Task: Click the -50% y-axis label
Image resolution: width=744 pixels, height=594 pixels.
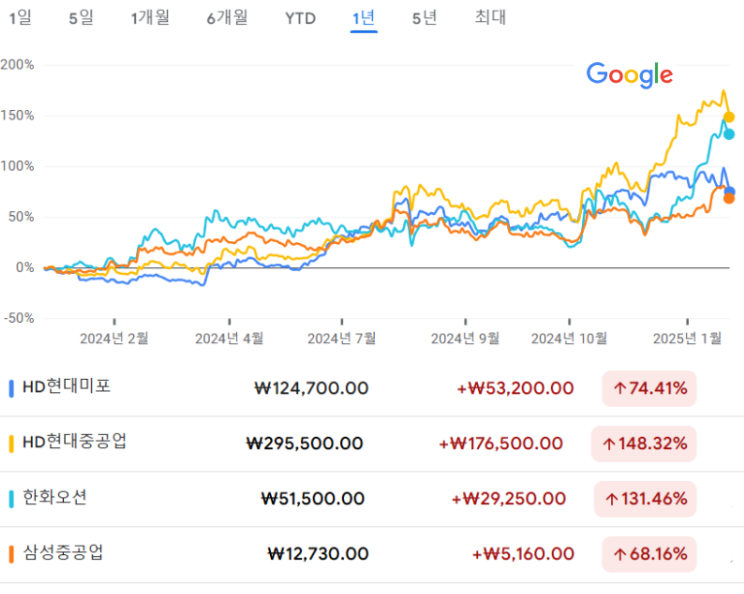Action: (19, 318)
